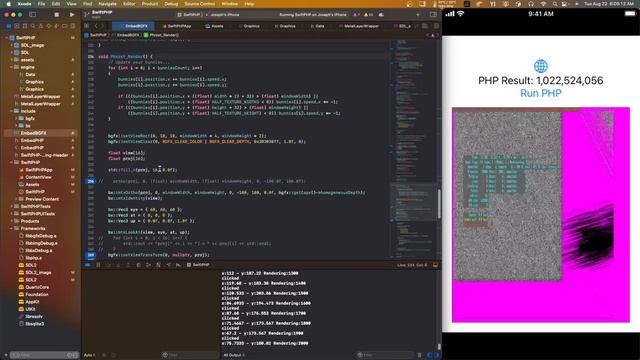Click the trash icon to clear console

419,355
